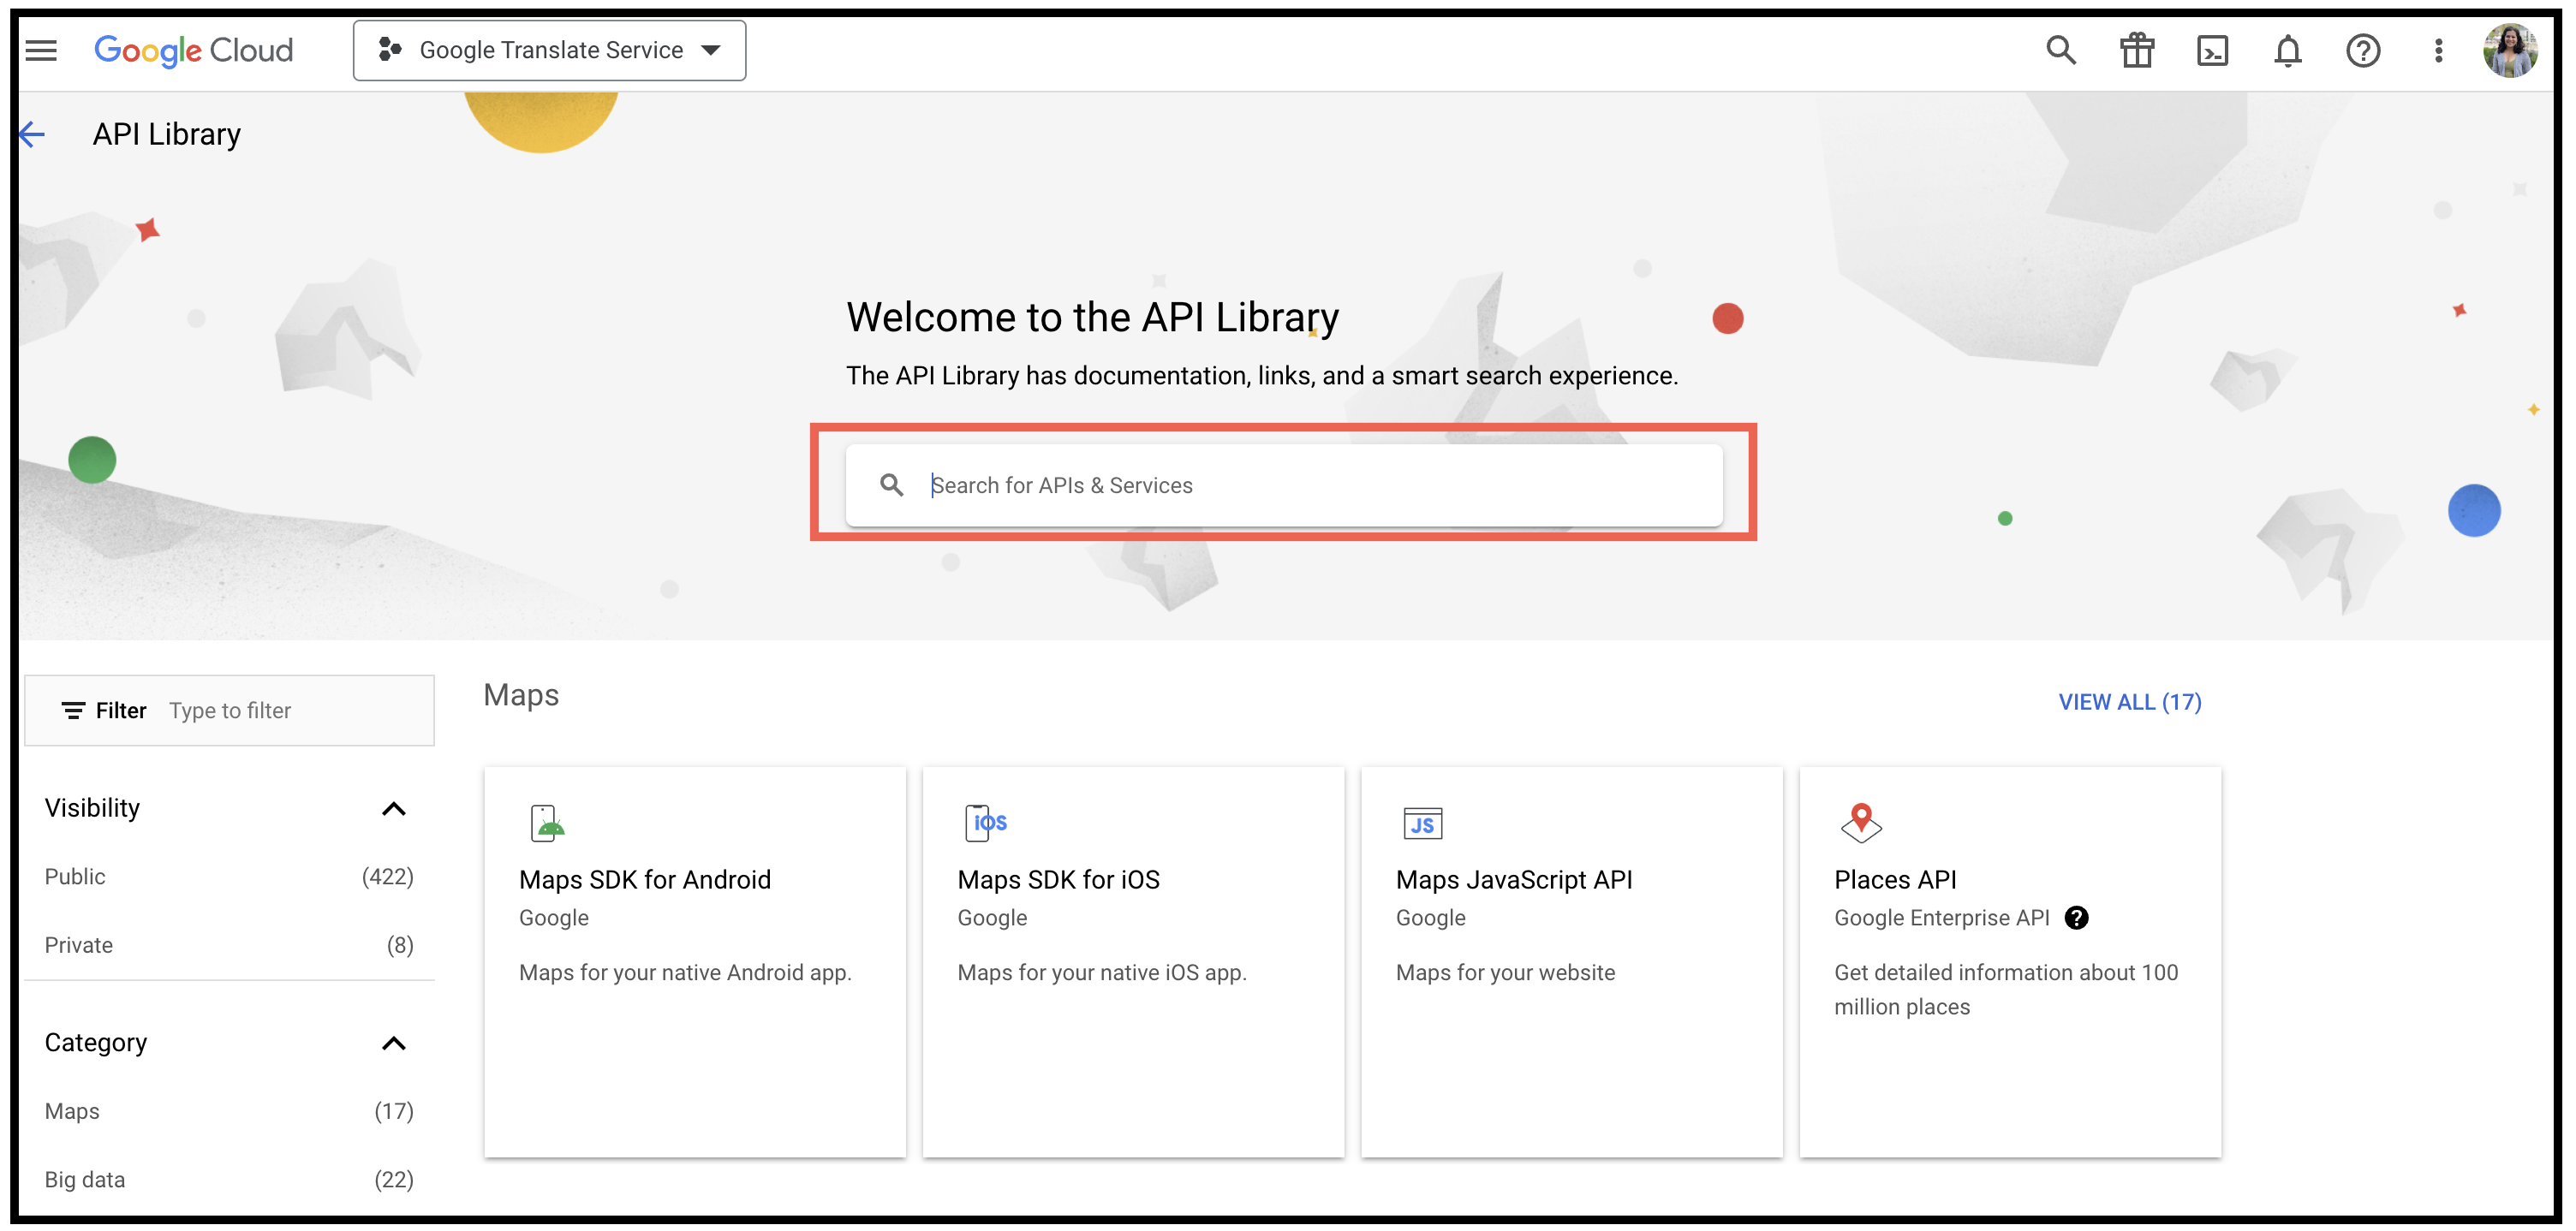Open the three-dot settings menu

point(2438,50)
